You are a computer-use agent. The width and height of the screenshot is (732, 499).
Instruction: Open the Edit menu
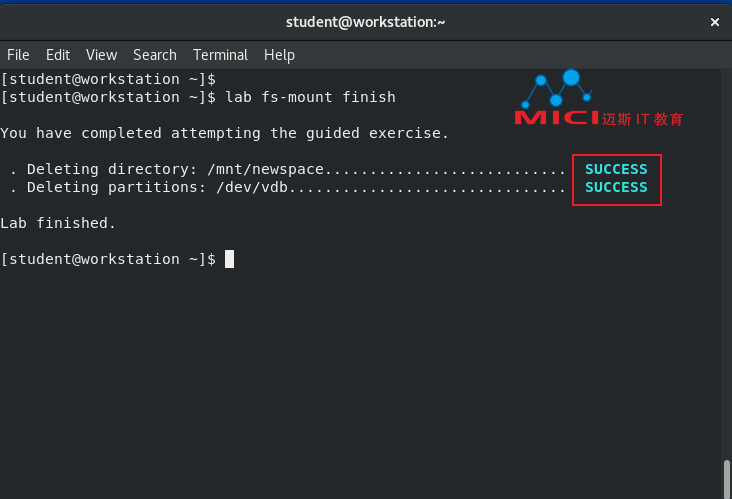coord(58,55)
